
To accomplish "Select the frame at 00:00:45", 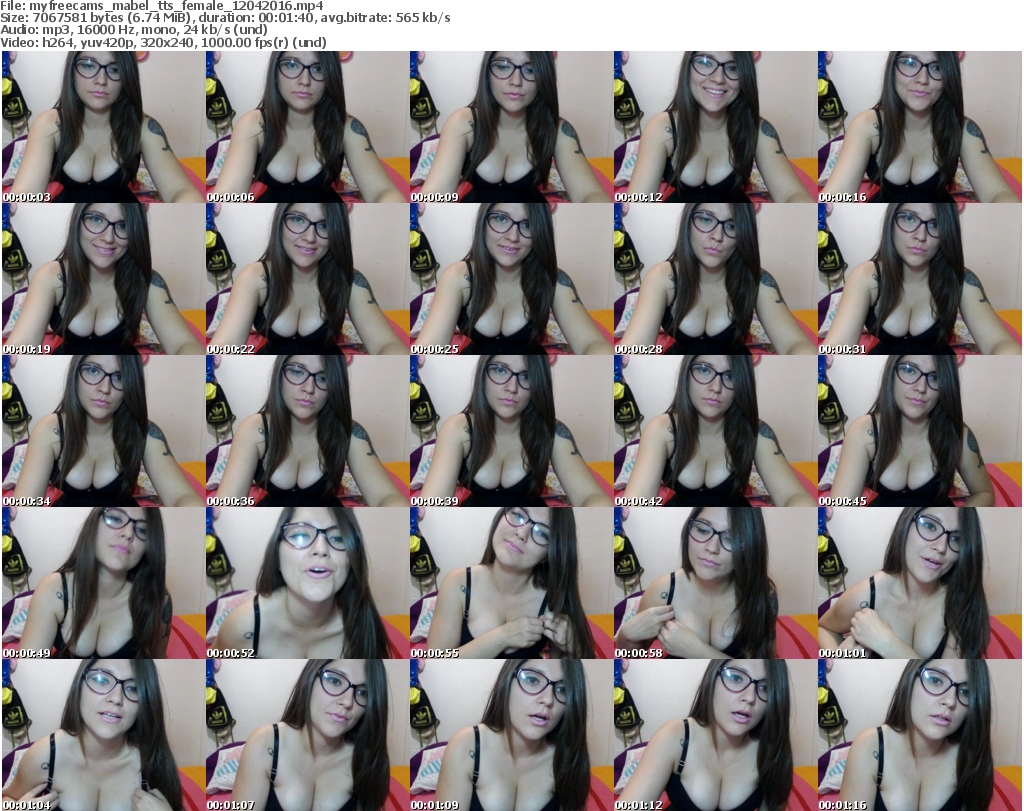I will click(920, 432).
